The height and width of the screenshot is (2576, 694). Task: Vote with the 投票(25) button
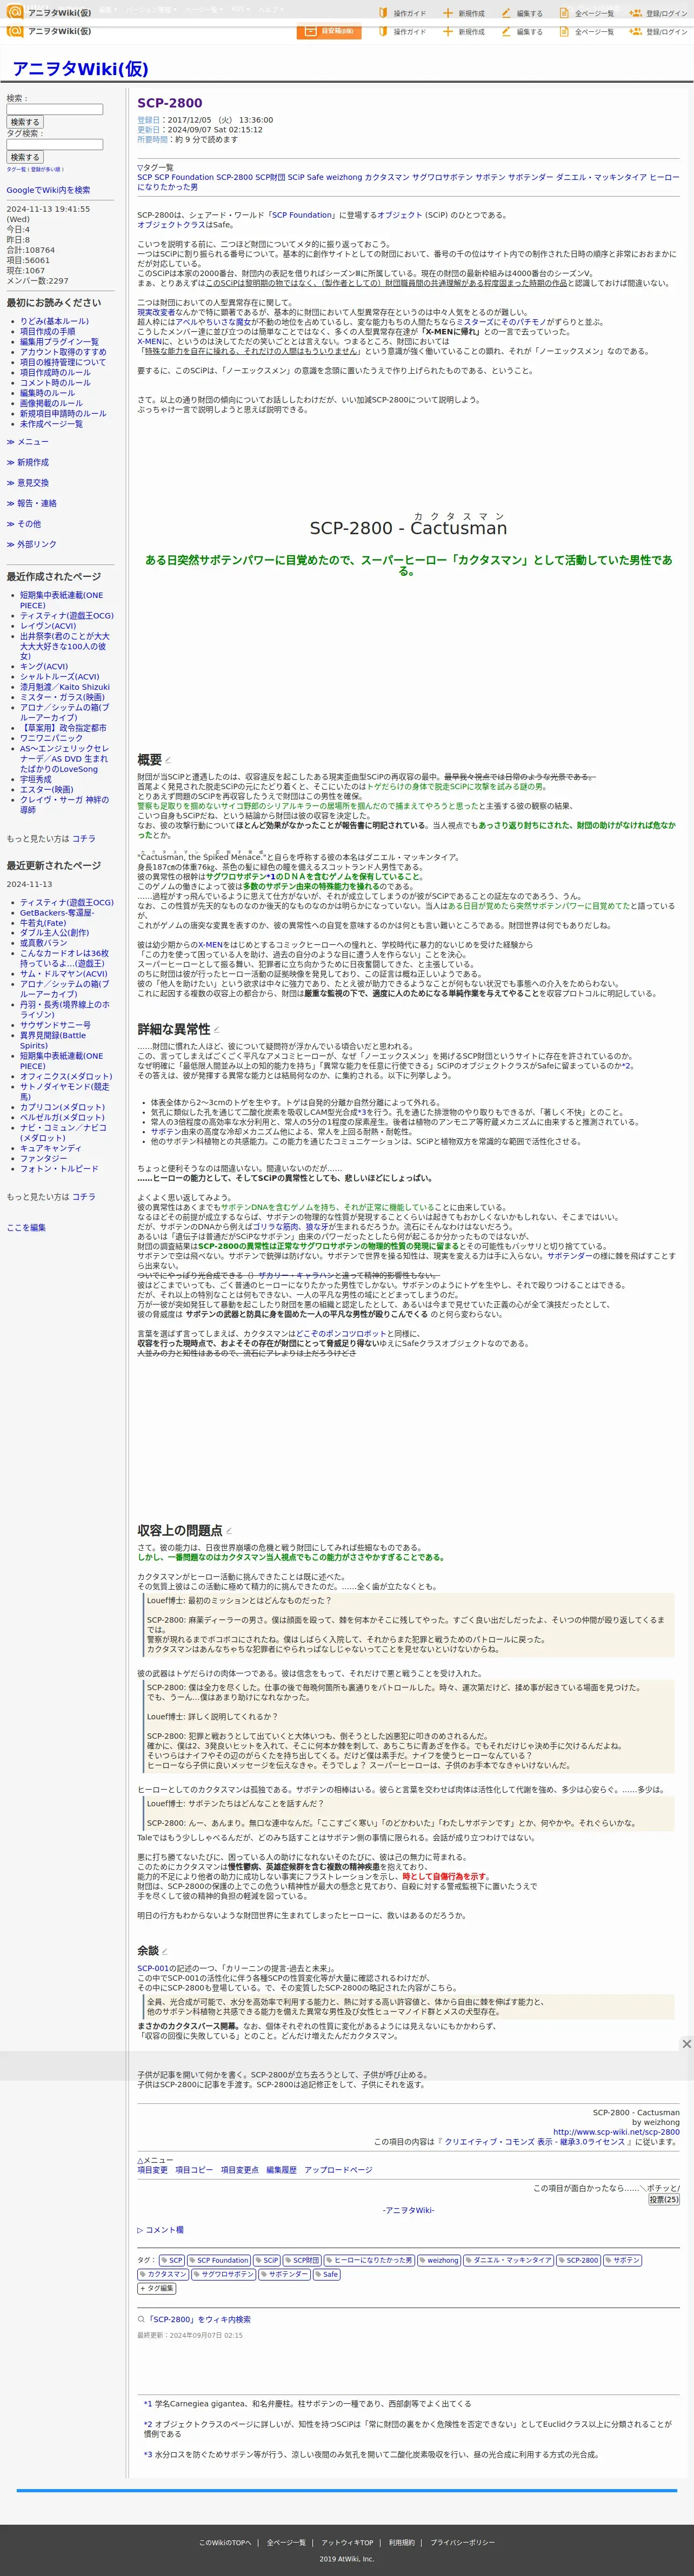tap(663, 2199)
